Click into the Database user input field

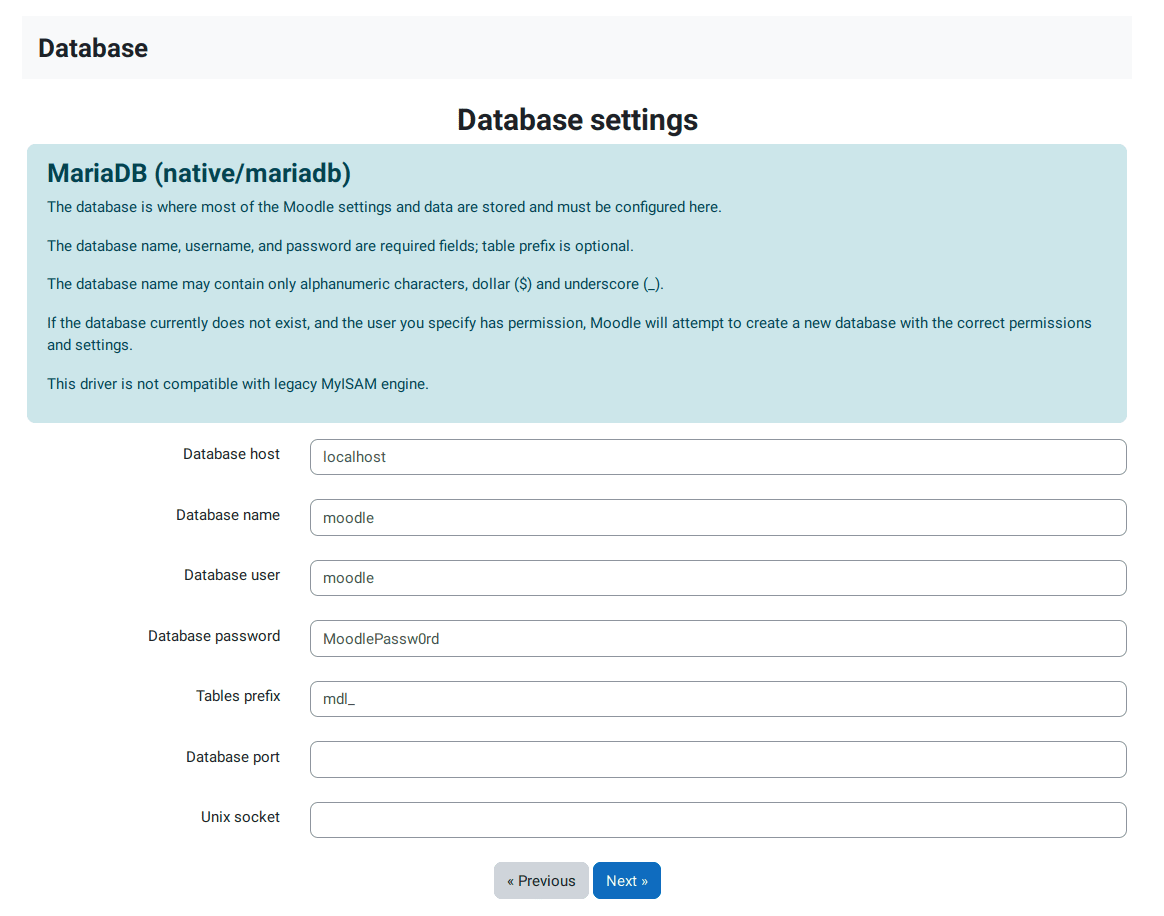[x=718, y=578]
